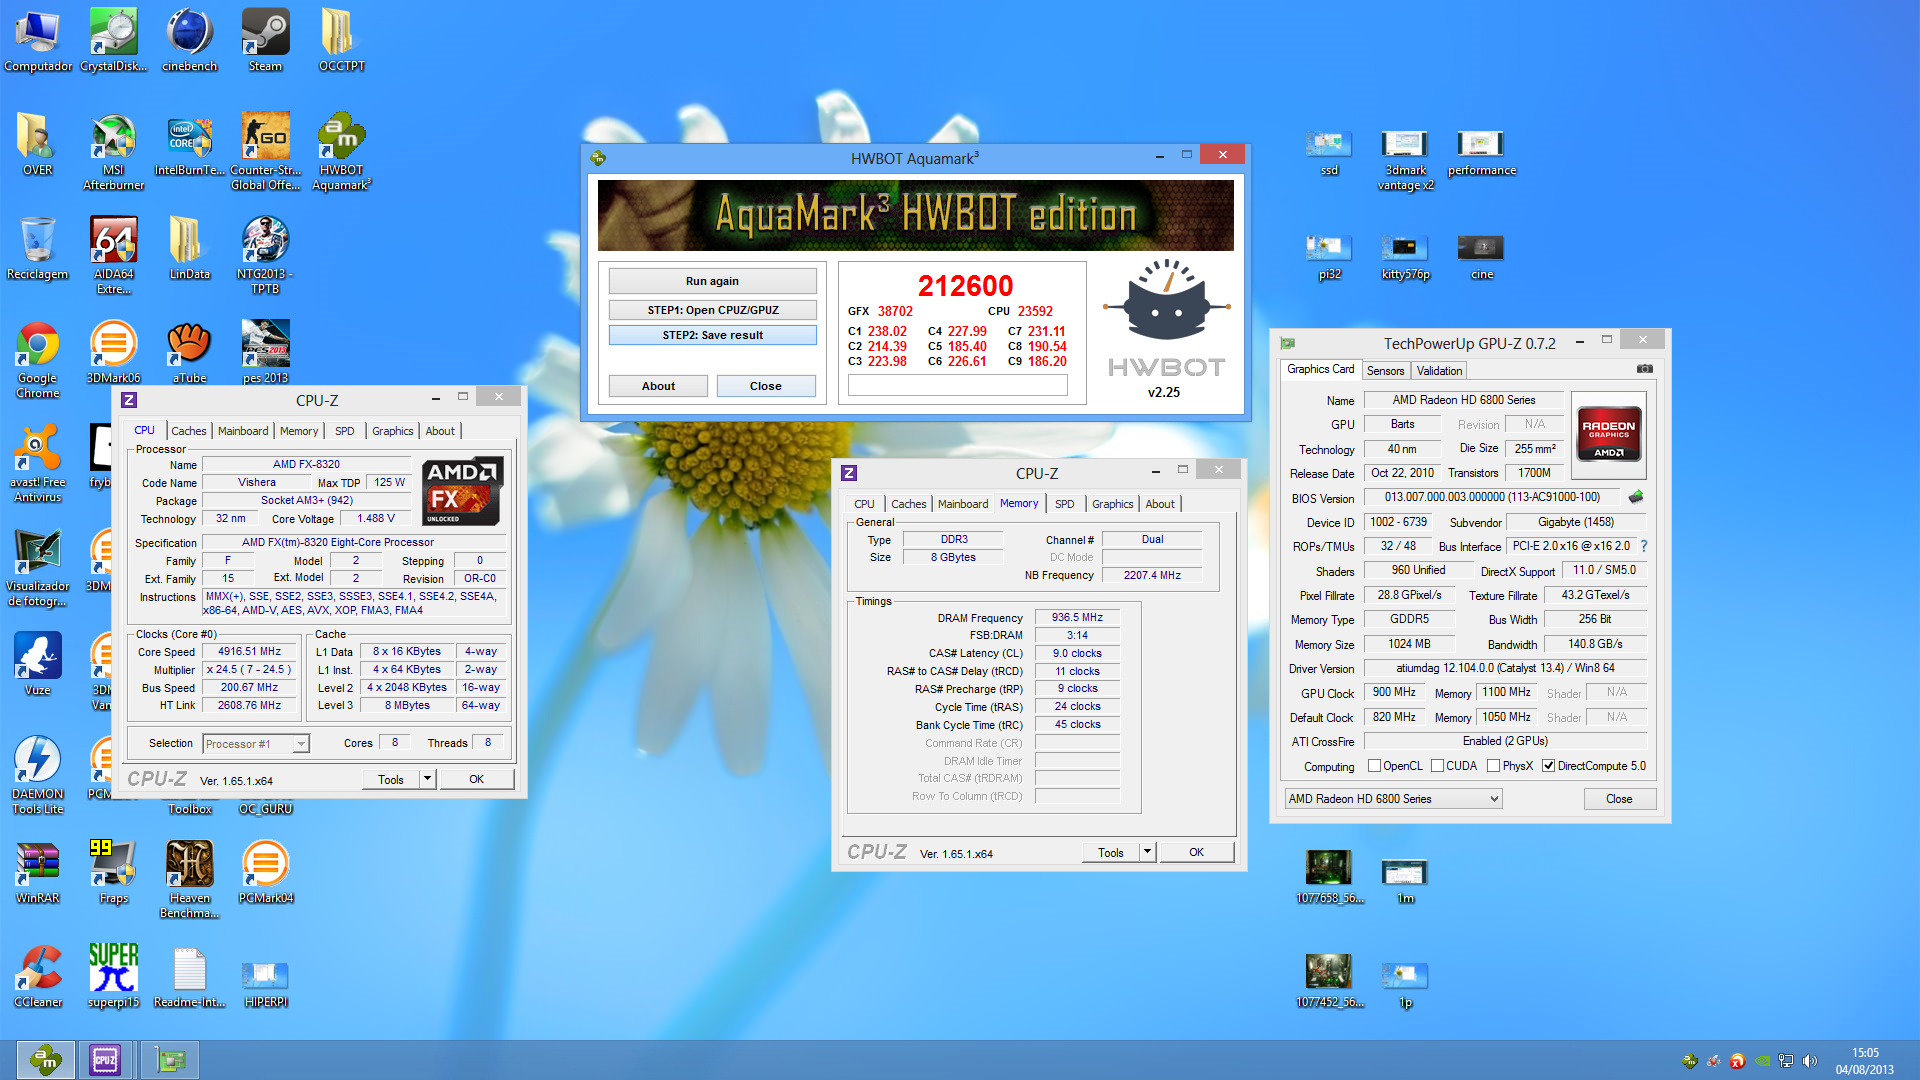Open the Vuze desktop icon
This screenshot has width=1920, height=1080.
coord(37,664)
